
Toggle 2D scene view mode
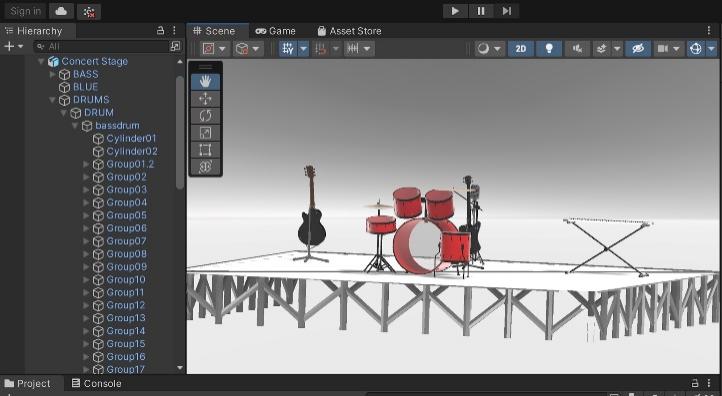(521, 48)
